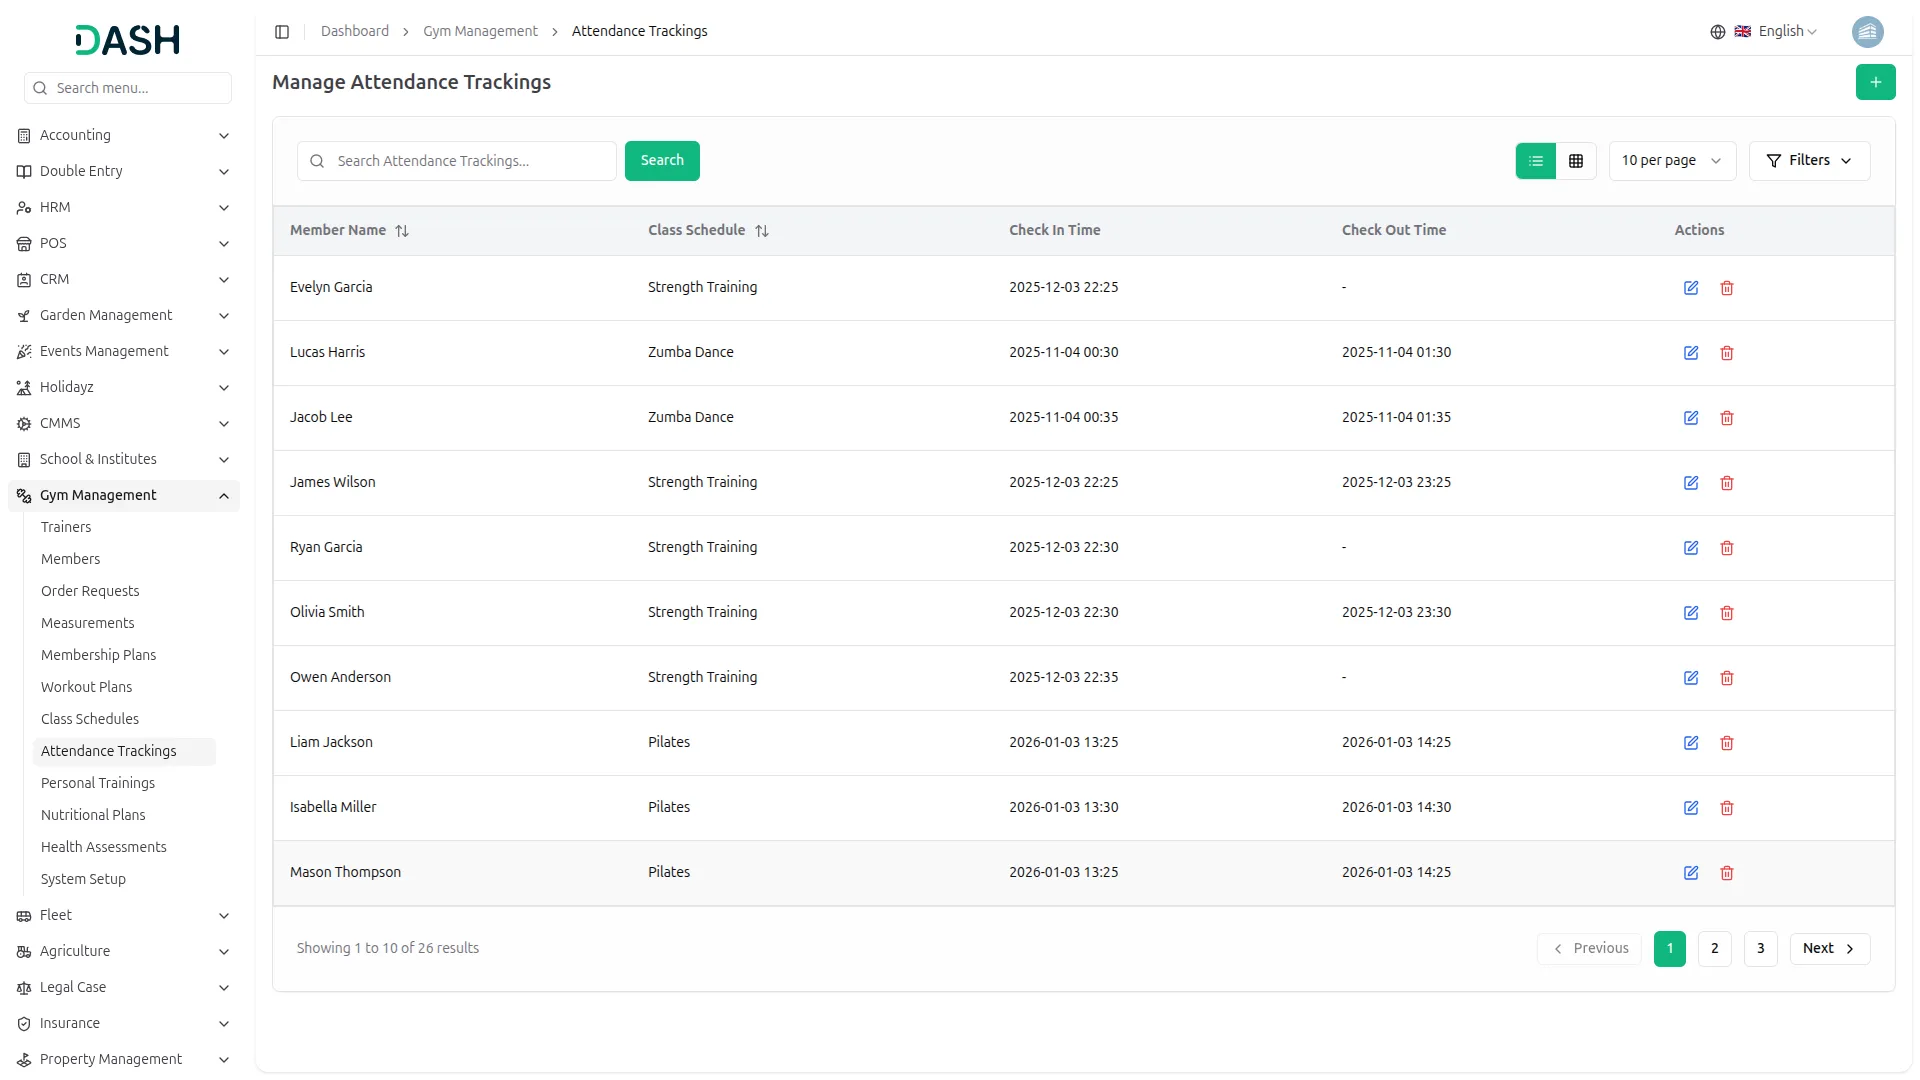1920x1080 pixels.
Task: Open Class Schedules in sidebar
Action: [90, 719]
